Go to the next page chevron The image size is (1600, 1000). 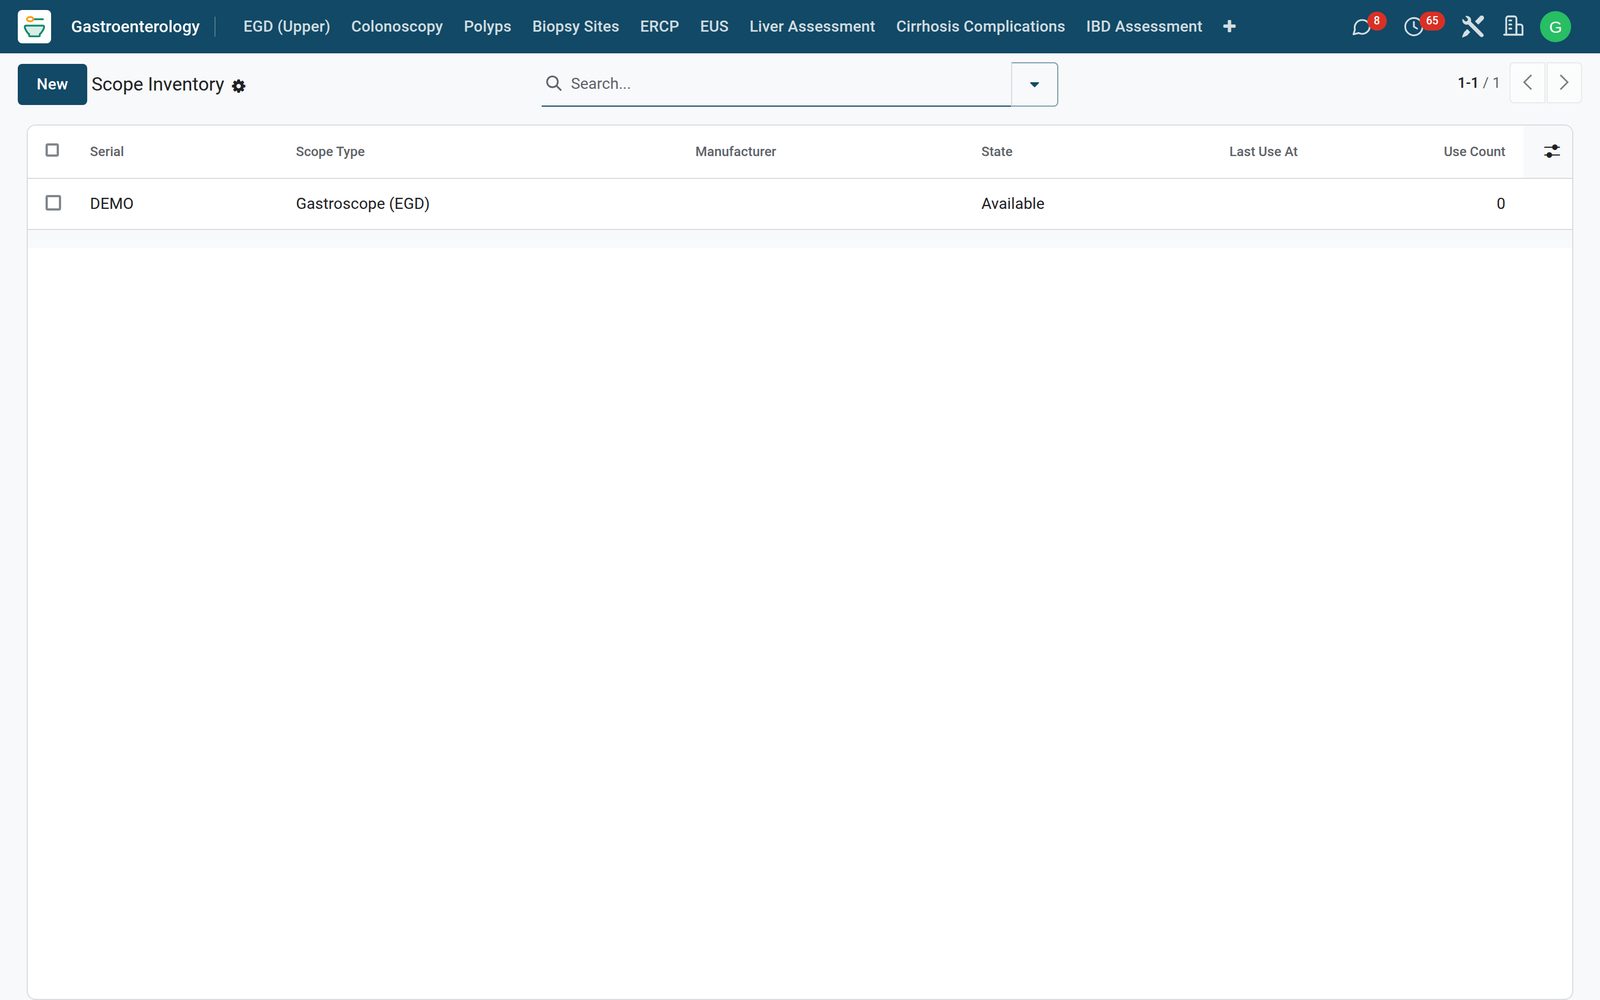pos(1564,83)
